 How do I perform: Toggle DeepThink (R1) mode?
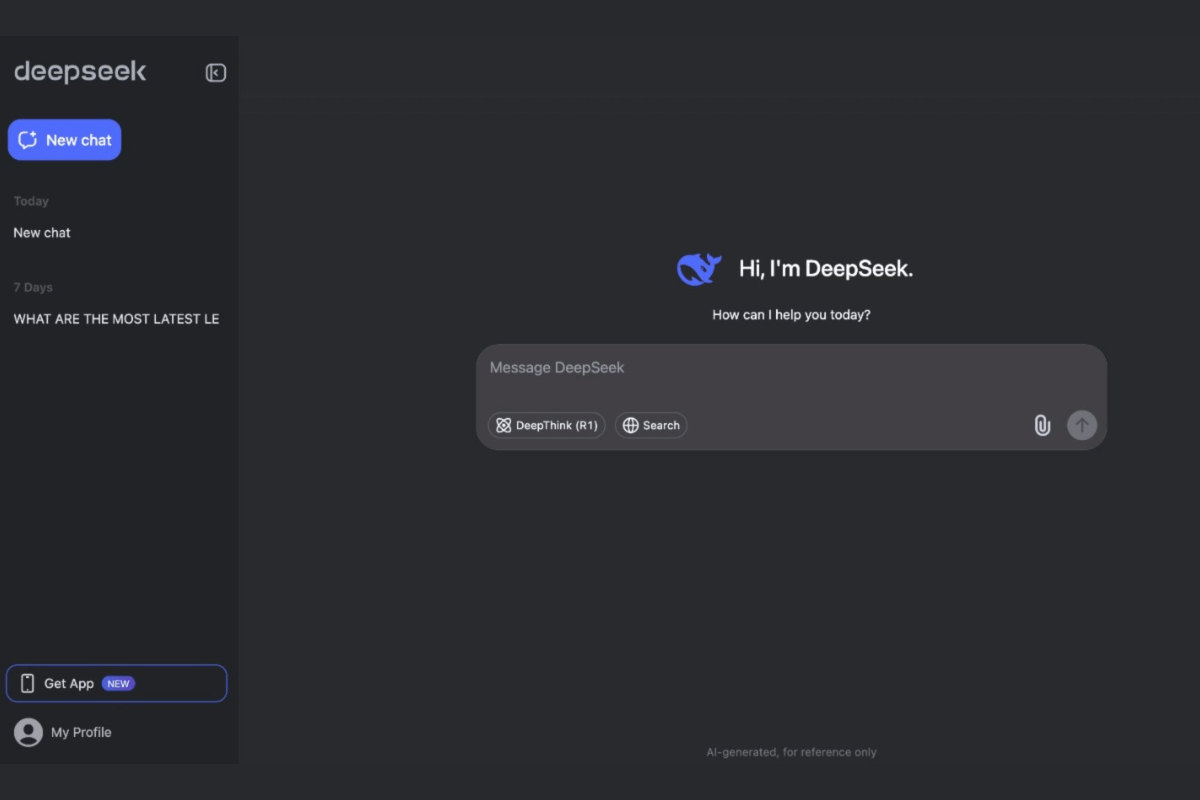546,425
